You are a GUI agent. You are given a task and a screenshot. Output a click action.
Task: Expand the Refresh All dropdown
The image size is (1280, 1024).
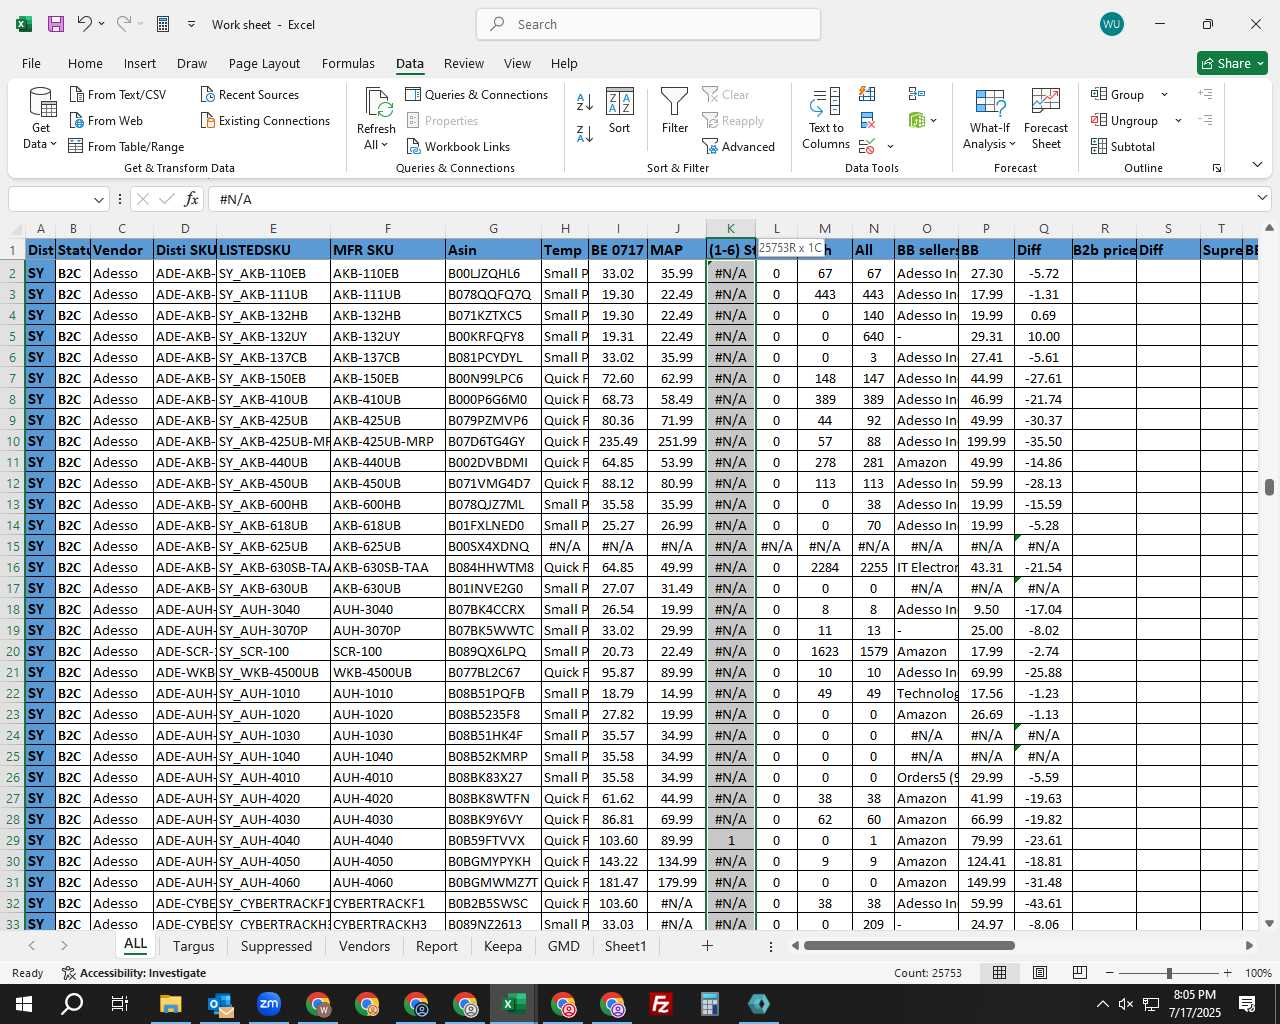pyautogui.click(x=384, y=144)
